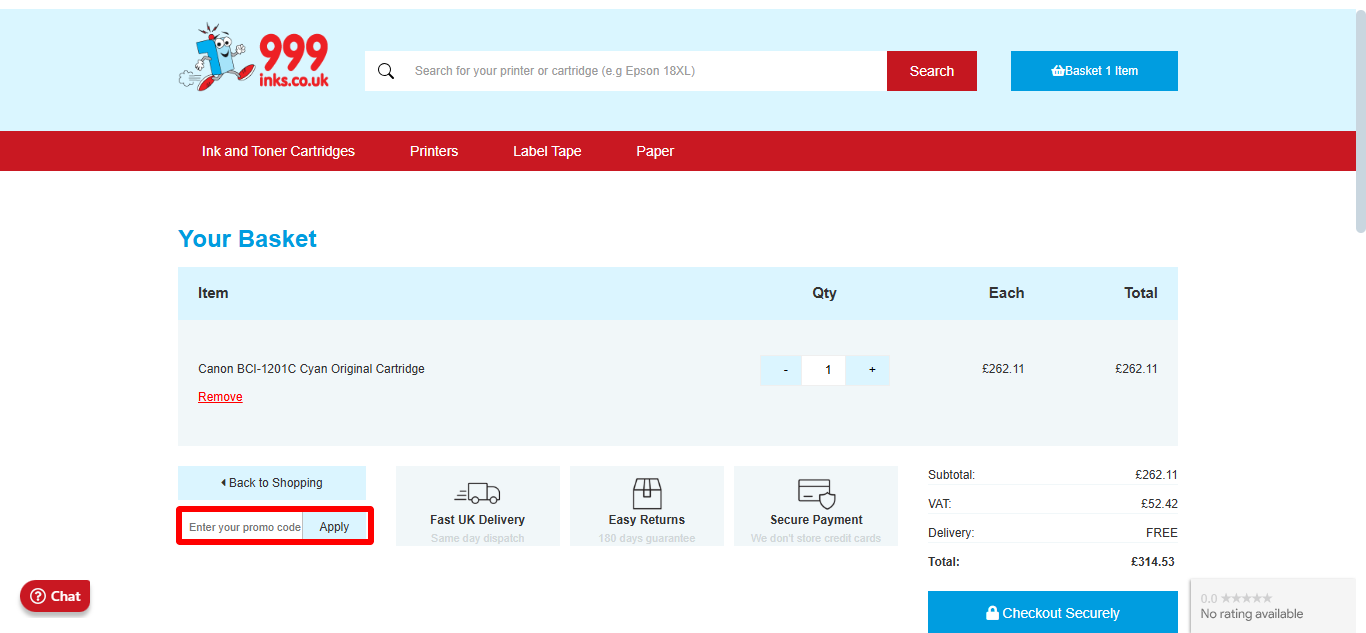Open the 999inks.co.uk logo homepage
This screenshot has width=1366, height=633.
click(254, 60)
